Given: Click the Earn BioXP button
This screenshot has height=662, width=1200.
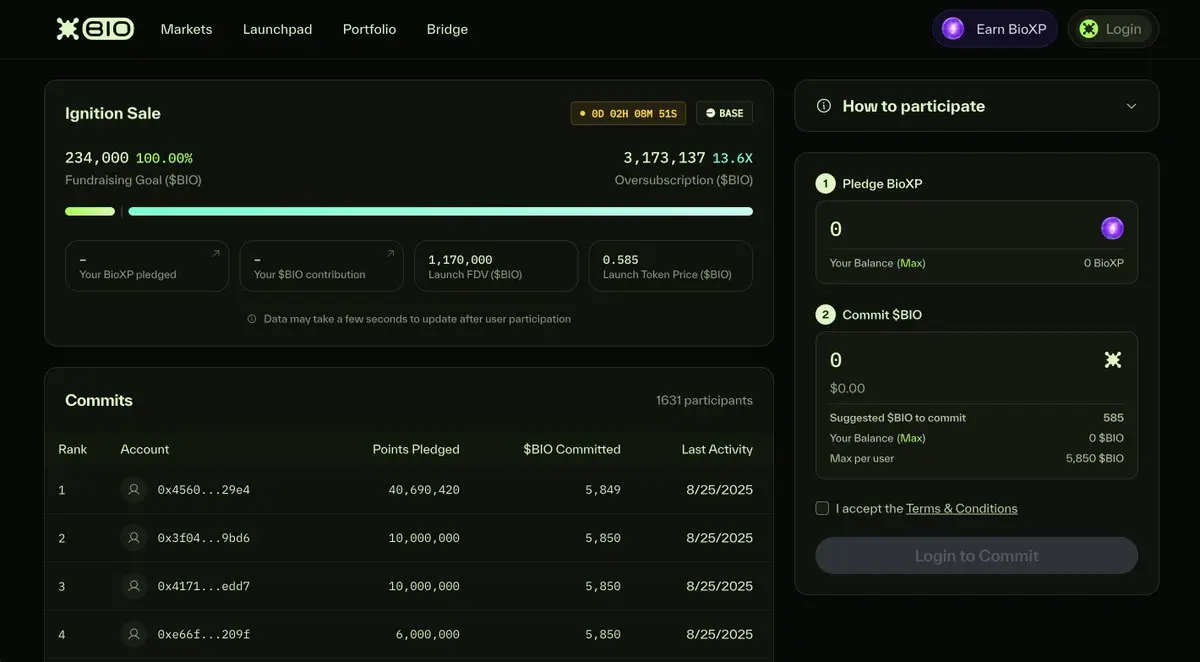Looking at the screenshot, I should pos(995,29).
